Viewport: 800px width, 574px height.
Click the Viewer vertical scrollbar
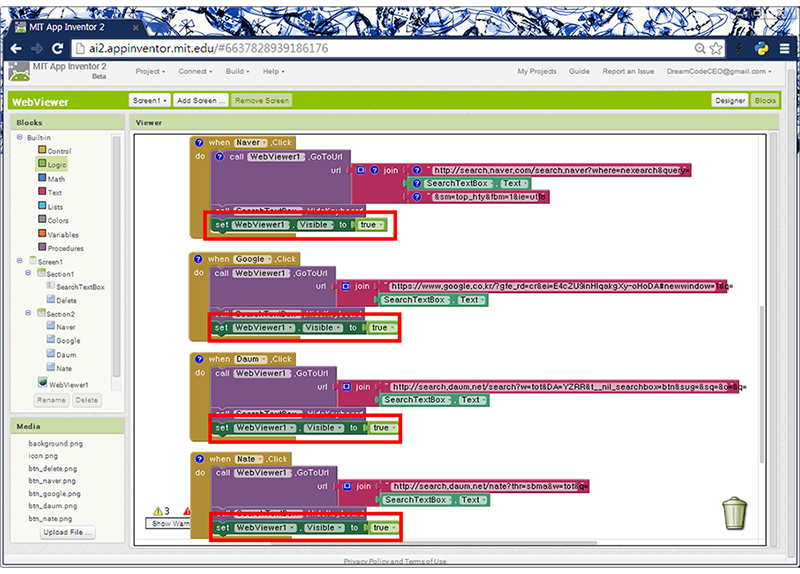(x=762, y=384)
